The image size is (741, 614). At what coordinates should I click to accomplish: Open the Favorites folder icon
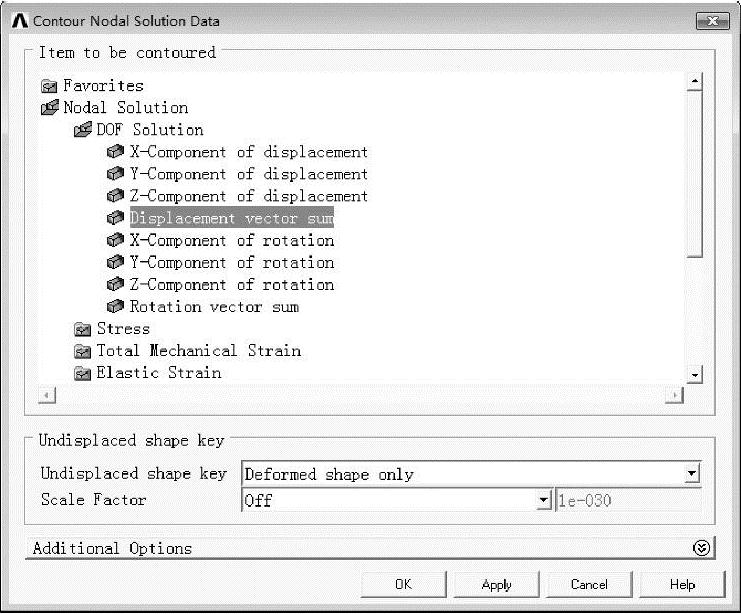(x=49, y=86)
